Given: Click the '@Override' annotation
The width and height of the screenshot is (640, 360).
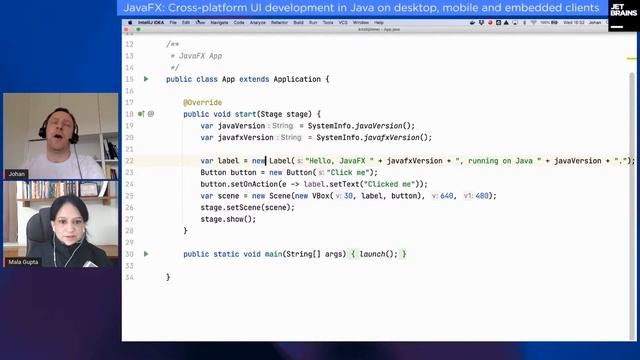Looking at the screenshot, I should point(202,102).
